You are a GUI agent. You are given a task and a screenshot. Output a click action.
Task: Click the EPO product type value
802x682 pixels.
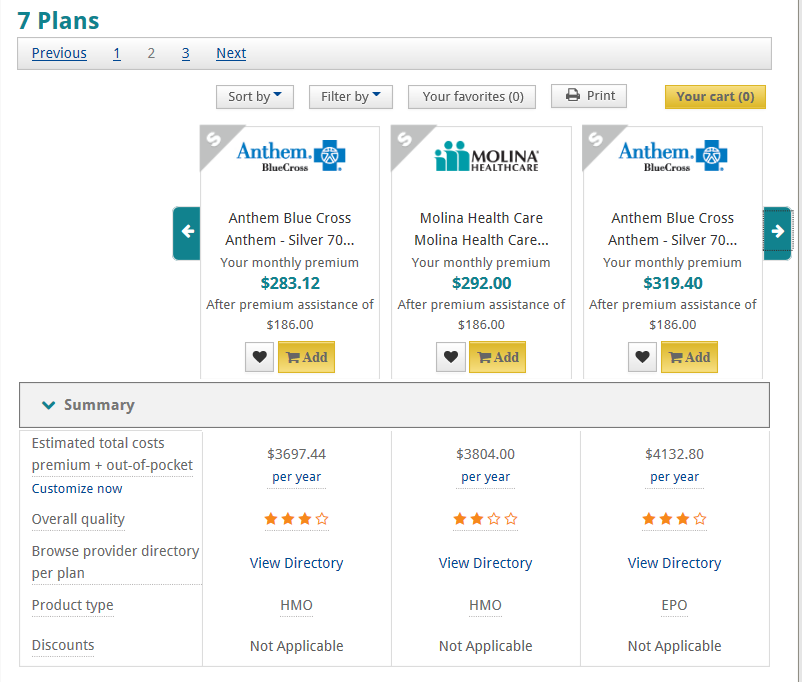(x=674, y=605)
